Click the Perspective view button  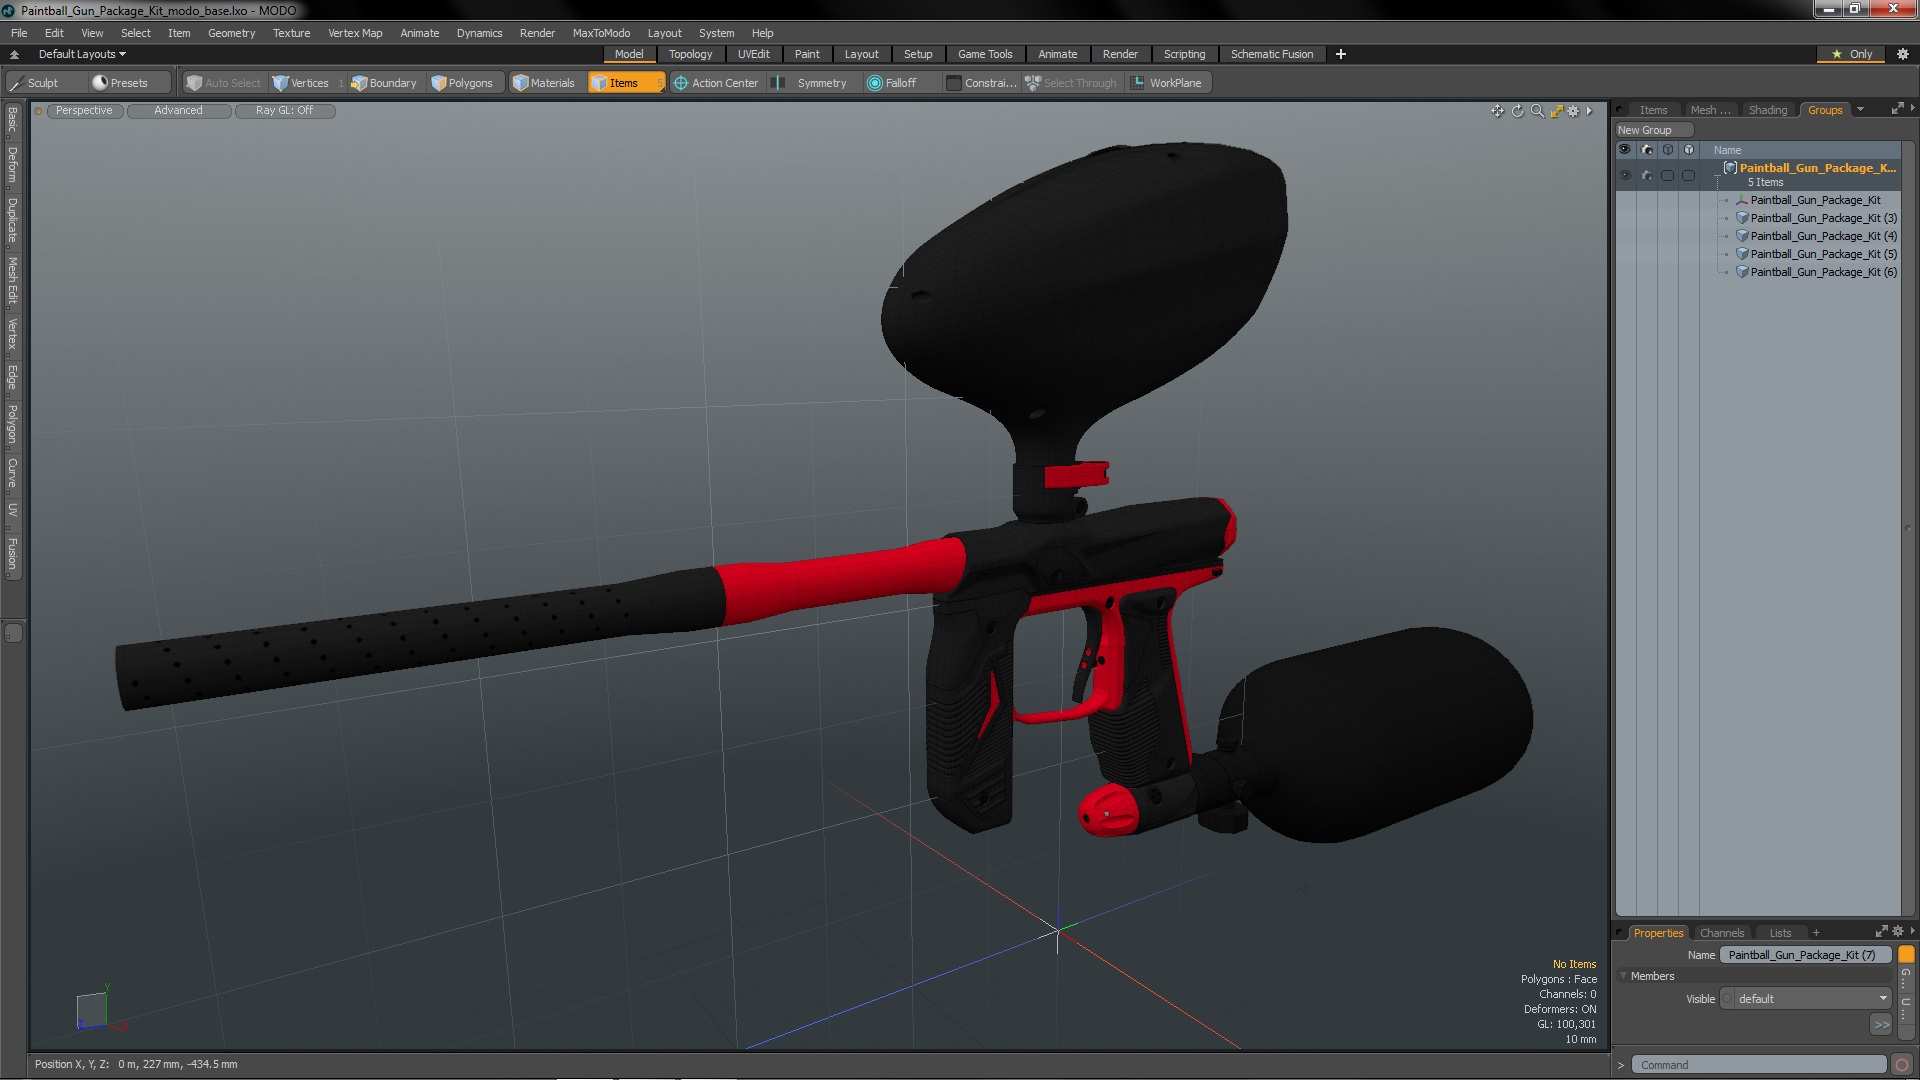point(84,111)
